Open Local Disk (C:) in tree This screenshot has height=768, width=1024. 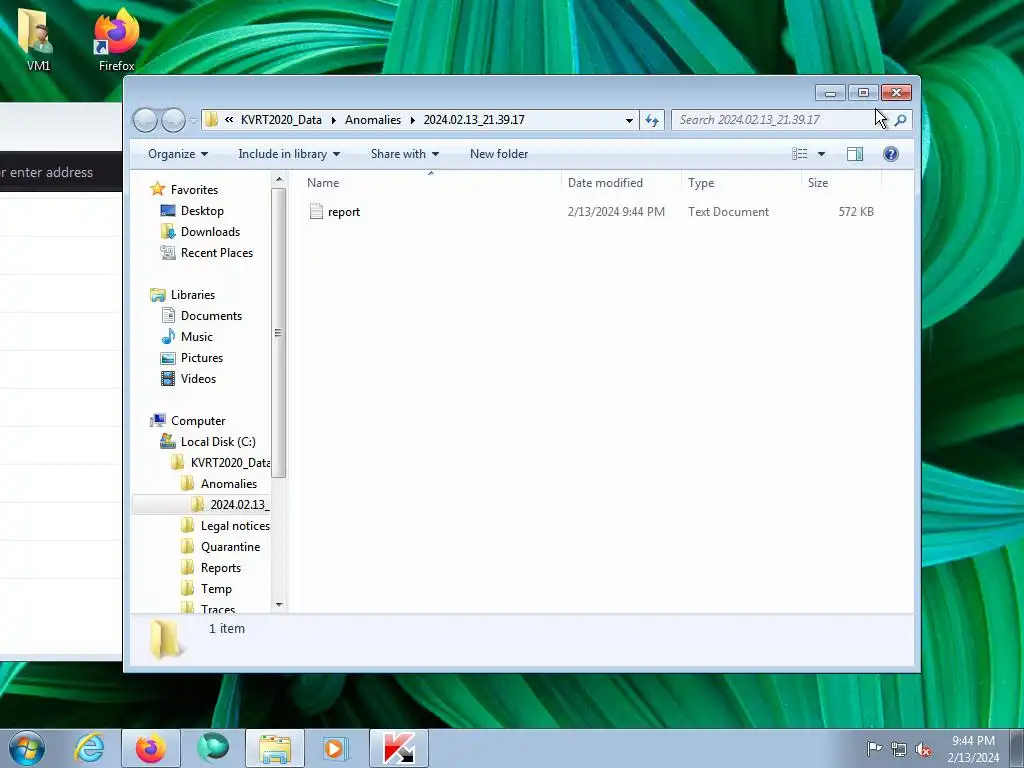click(x=217, y=442)
